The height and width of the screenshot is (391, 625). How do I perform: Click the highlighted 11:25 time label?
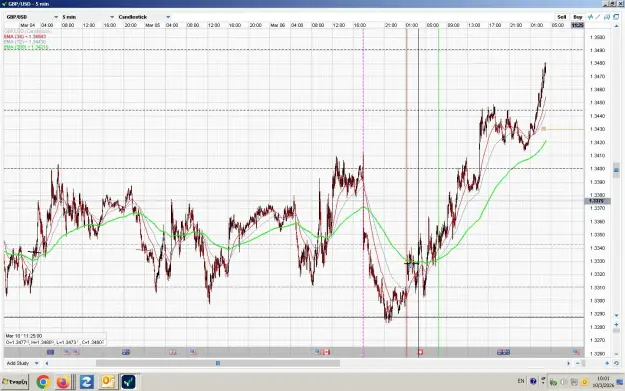click(x=578, y=25)
